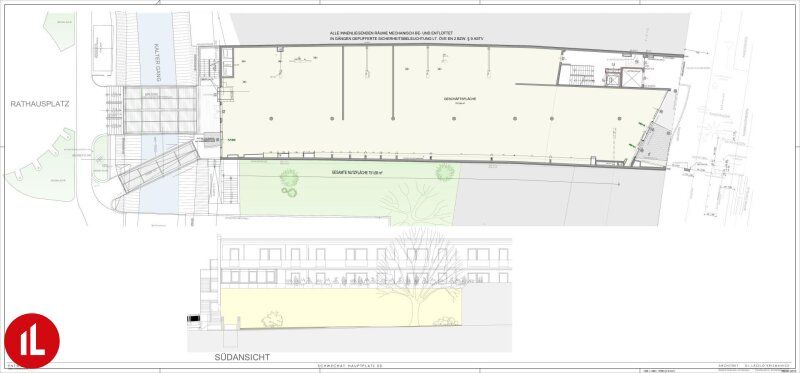This screenshot has height=373, width=800.
Task: Select the crossed elevator shaft symbol
Action: pyautogui.click(x=632, y=78)
